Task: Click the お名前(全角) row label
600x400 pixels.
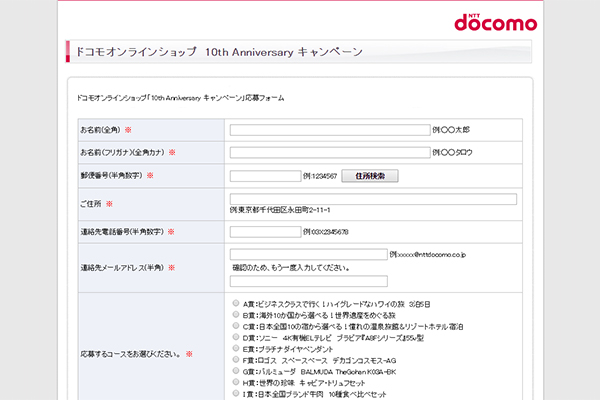Action: [x=100, y=130]
